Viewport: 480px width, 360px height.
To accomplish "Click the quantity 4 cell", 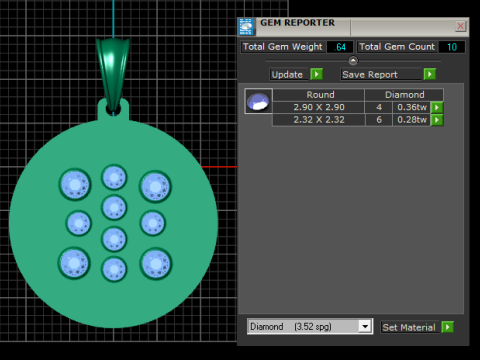I will 379,107.
